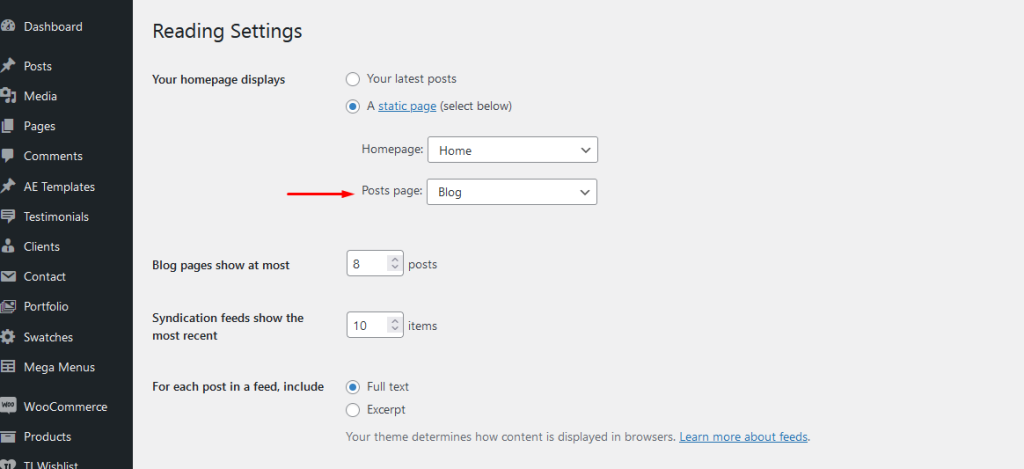Click the Comments speech bubble icon
The height and width of the screenshot is (469, 1024).
pyautogui.click(x=7, y=156)
